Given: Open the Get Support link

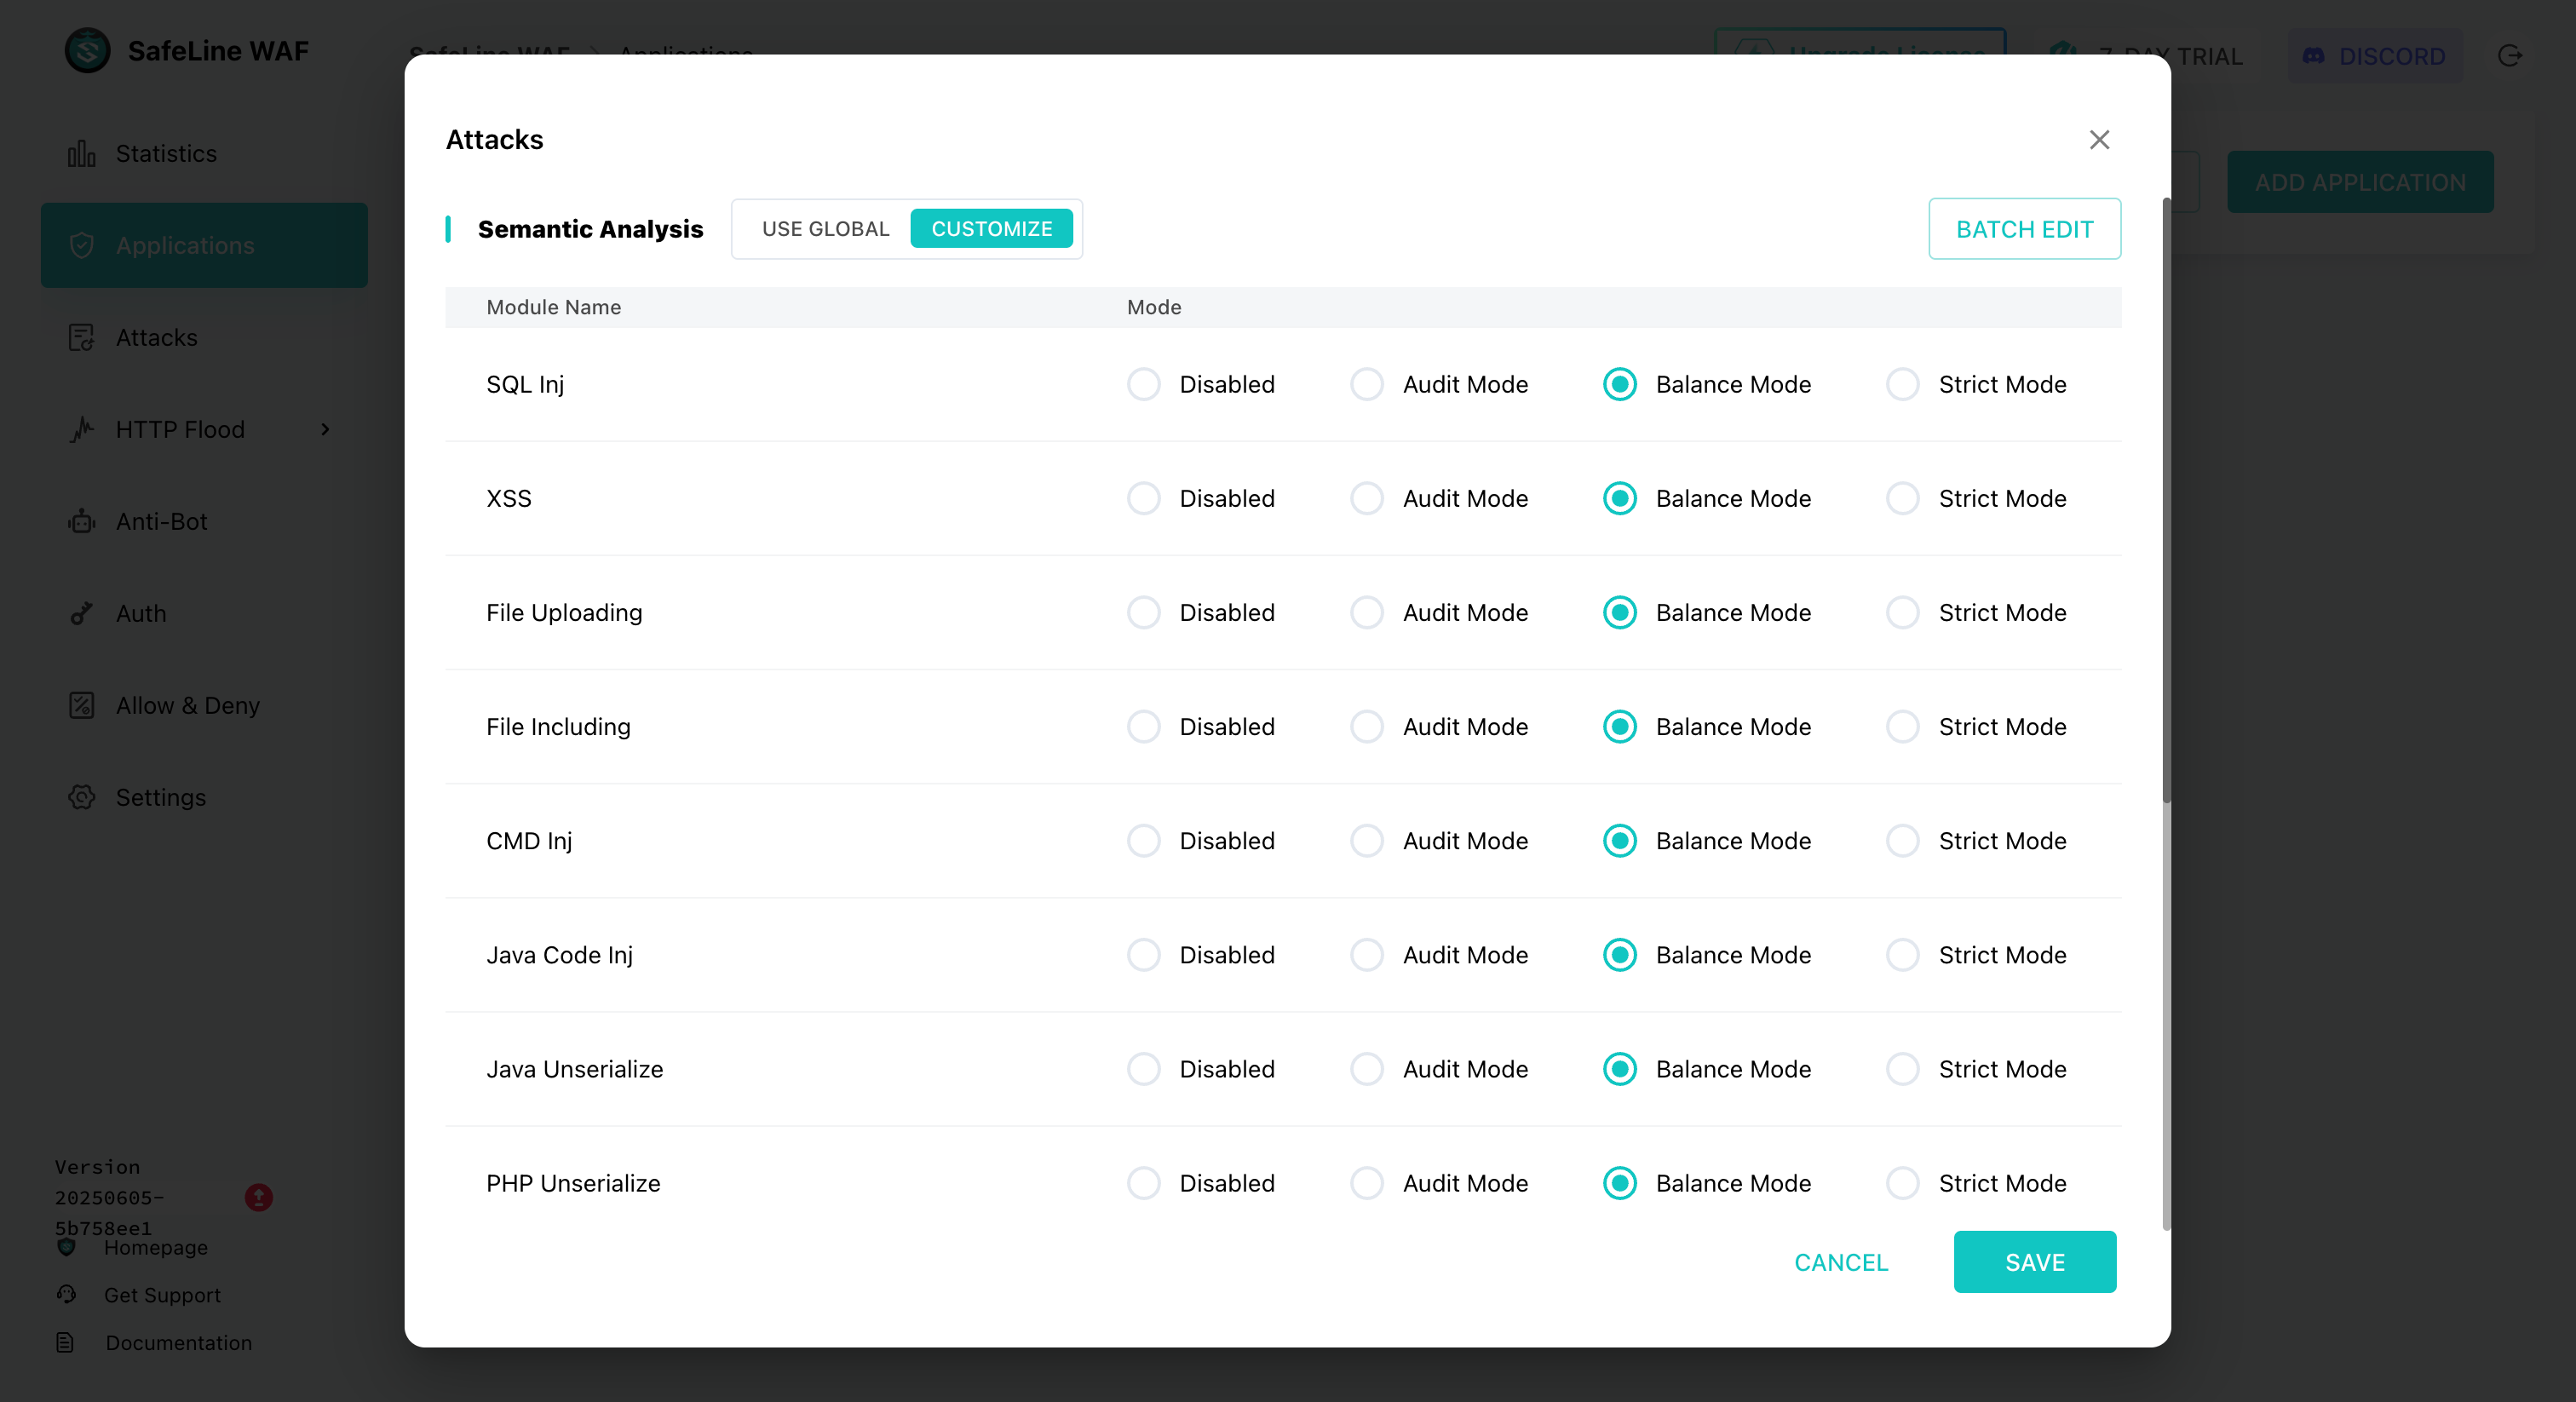Looking at the screenshot, I should [162, 1295].
